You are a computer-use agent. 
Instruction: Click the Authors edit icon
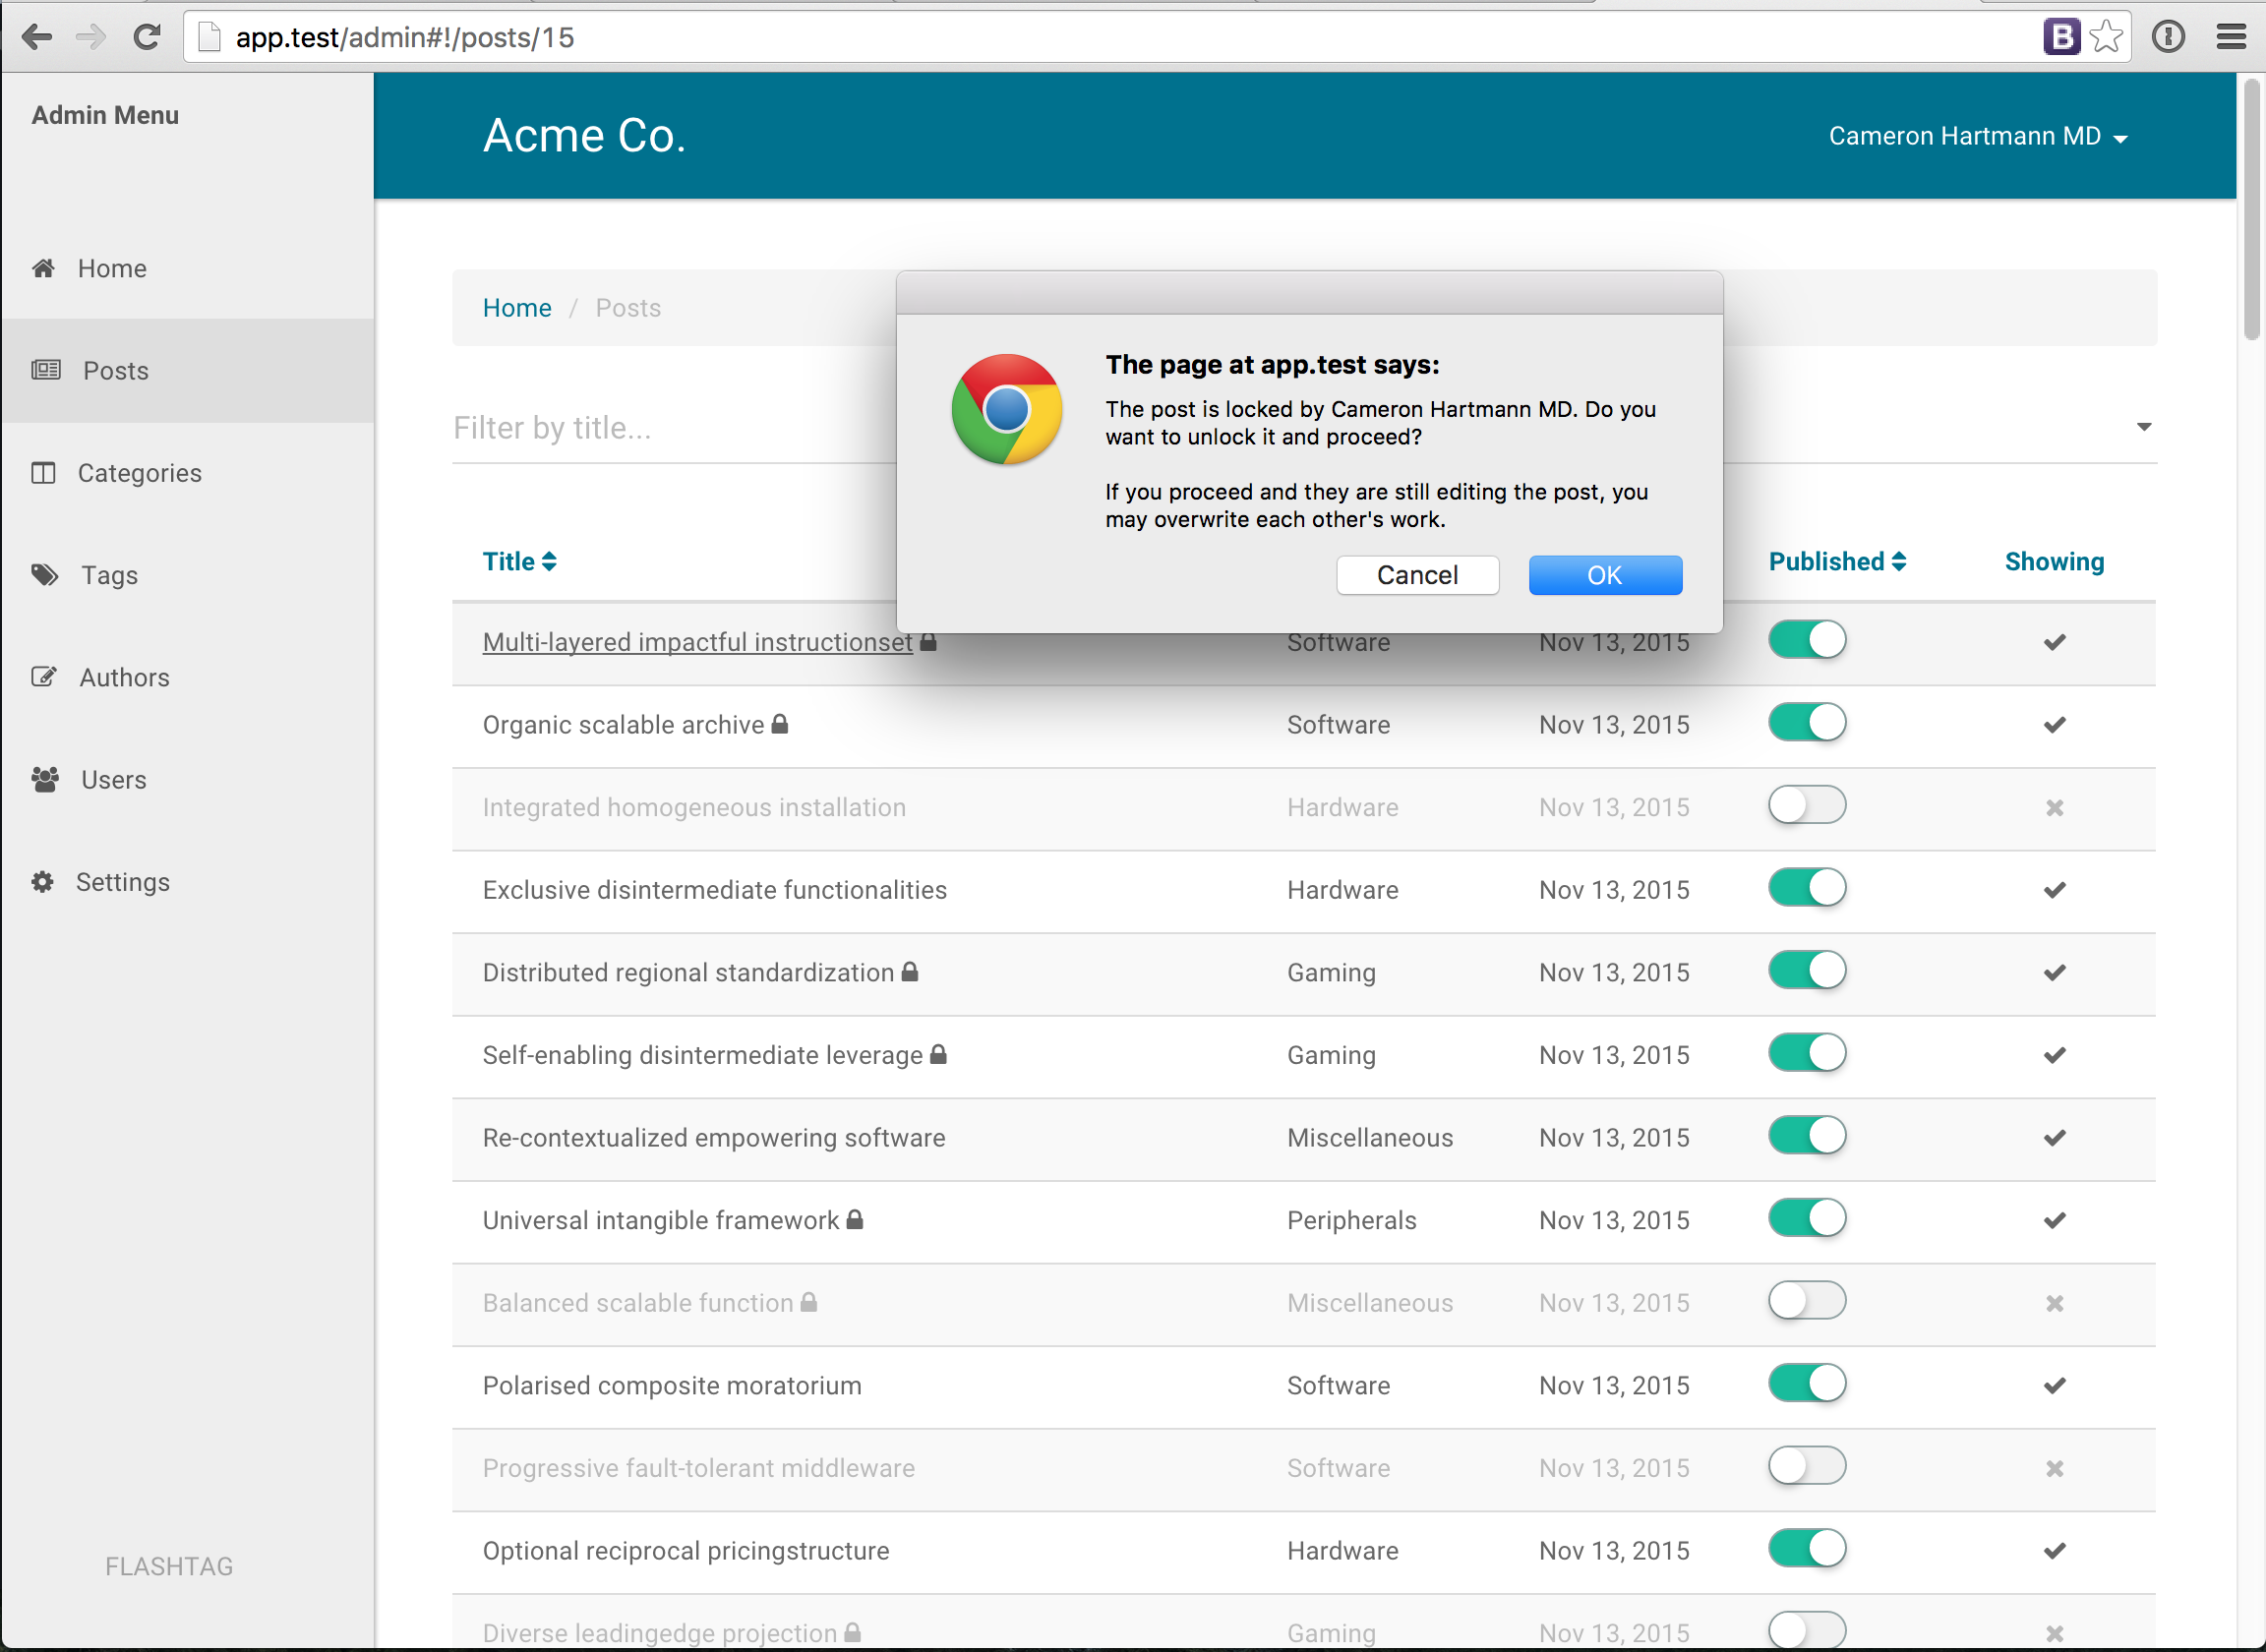coord(44,677)
